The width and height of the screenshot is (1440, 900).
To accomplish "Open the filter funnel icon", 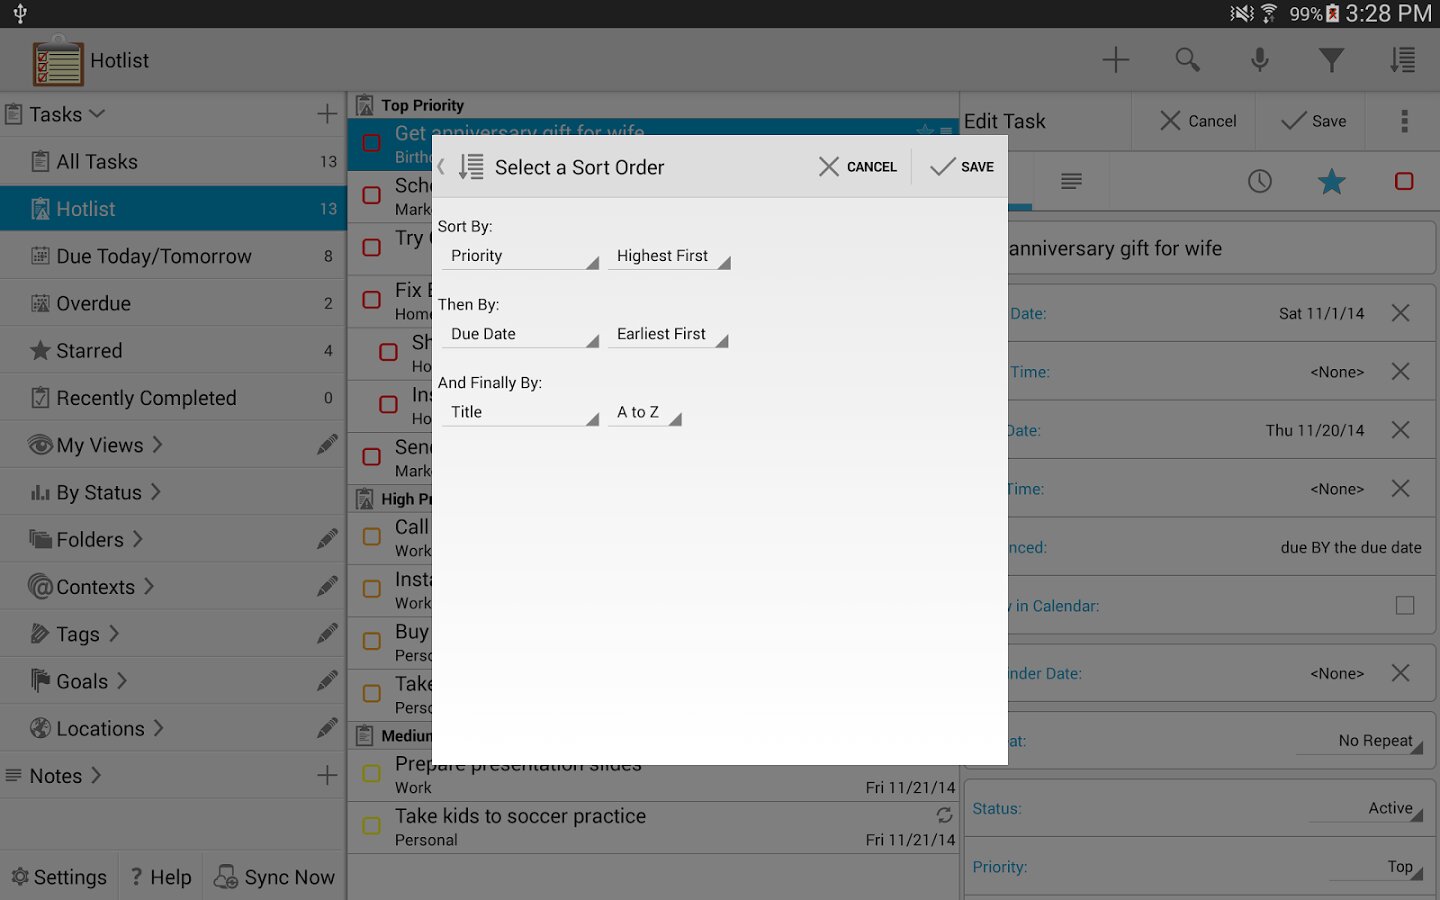I will point(1331,60).
